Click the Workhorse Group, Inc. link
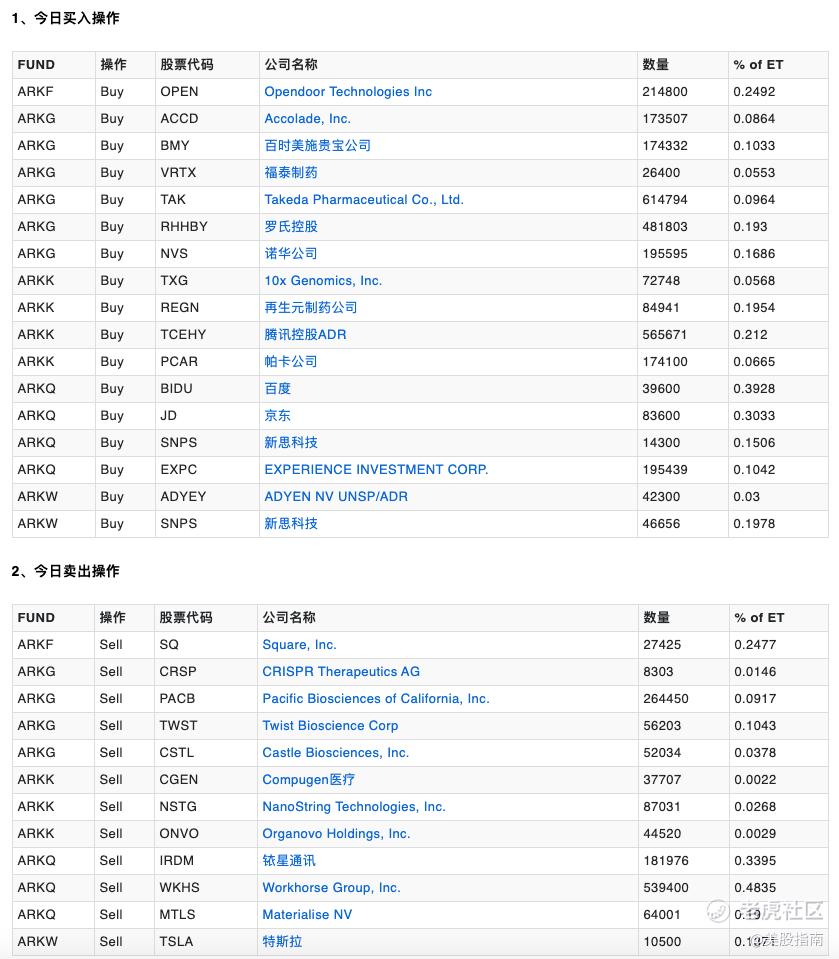This screenshot has width=839, height=959. coord(331,887)
